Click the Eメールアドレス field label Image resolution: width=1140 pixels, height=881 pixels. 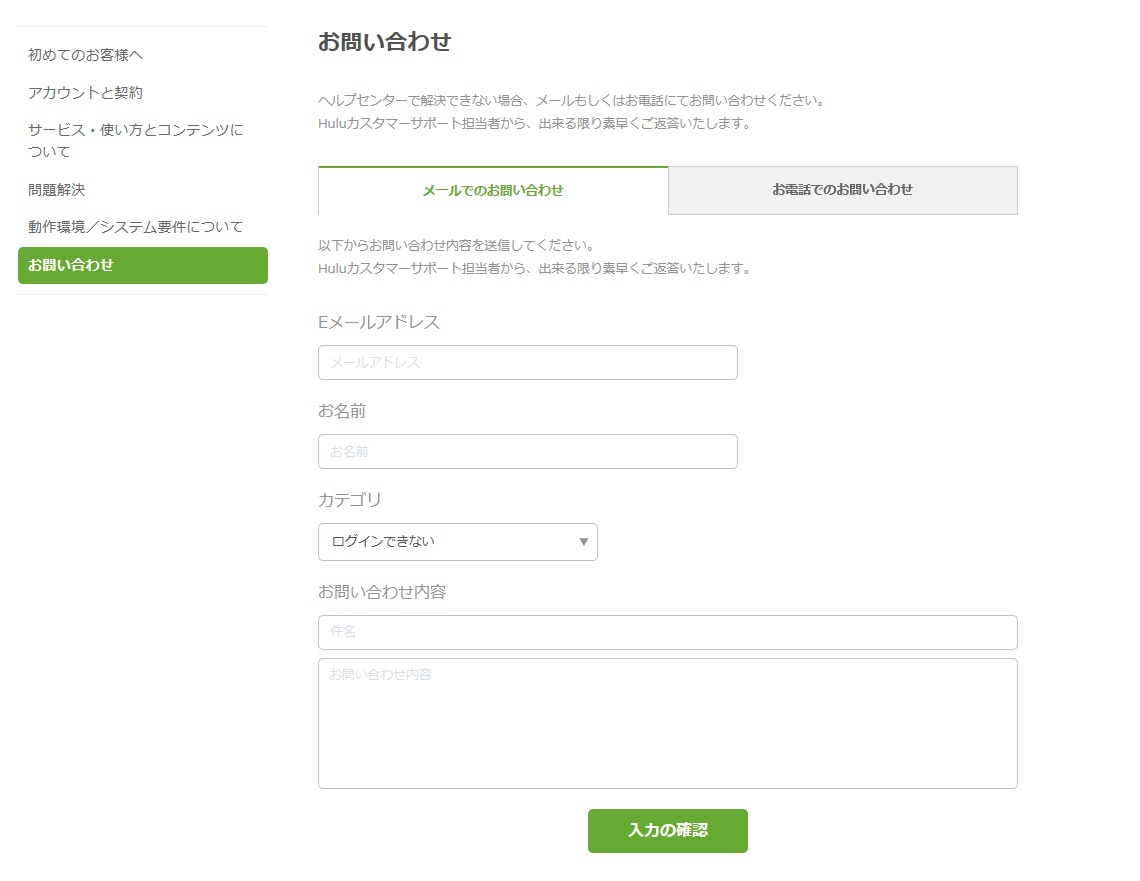[x=379, y=322]
